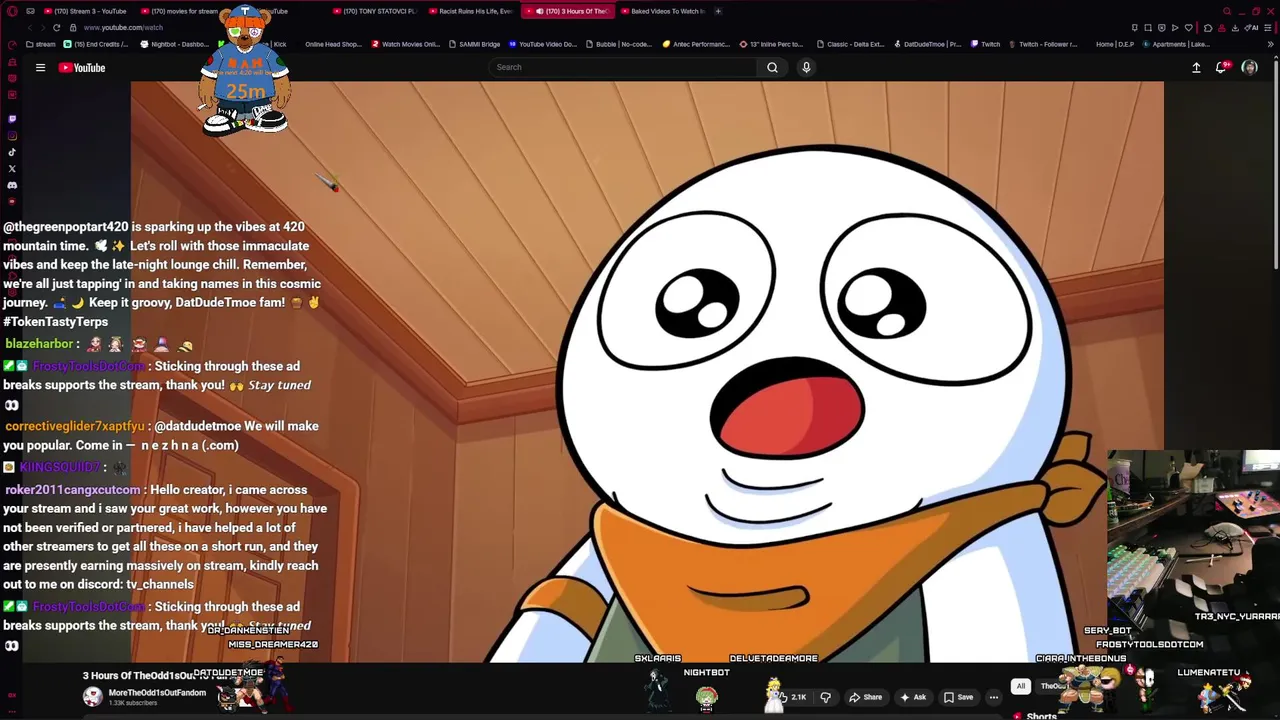Image resolution: width=1280 pixels, height=720 pixels.
Task: Click the video player to pause playback
Action: coord(647,371)
